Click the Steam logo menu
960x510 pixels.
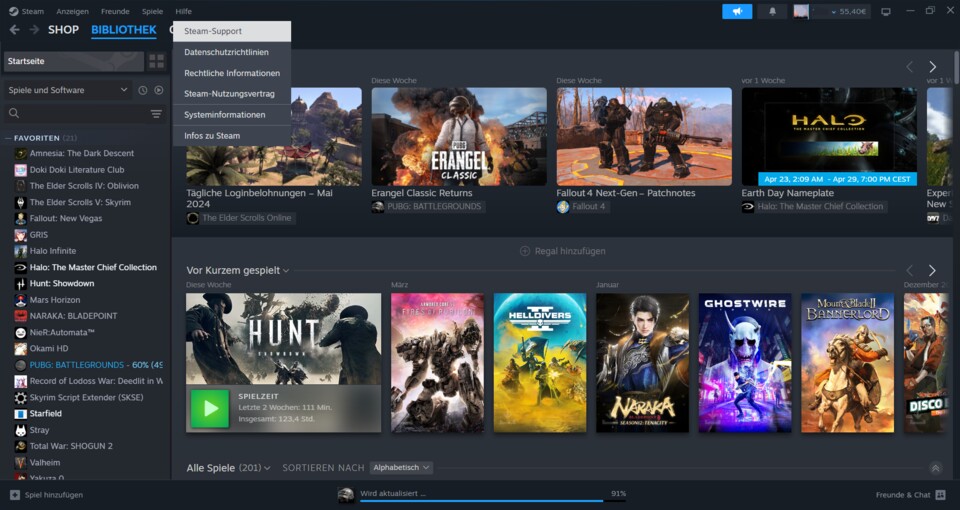coord(26,11)
